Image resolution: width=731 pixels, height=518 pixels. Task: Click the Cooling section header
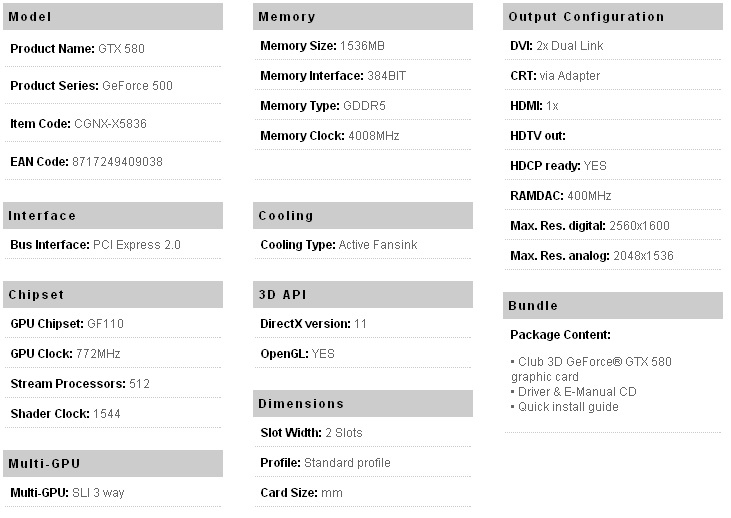[x=363, y=216]
